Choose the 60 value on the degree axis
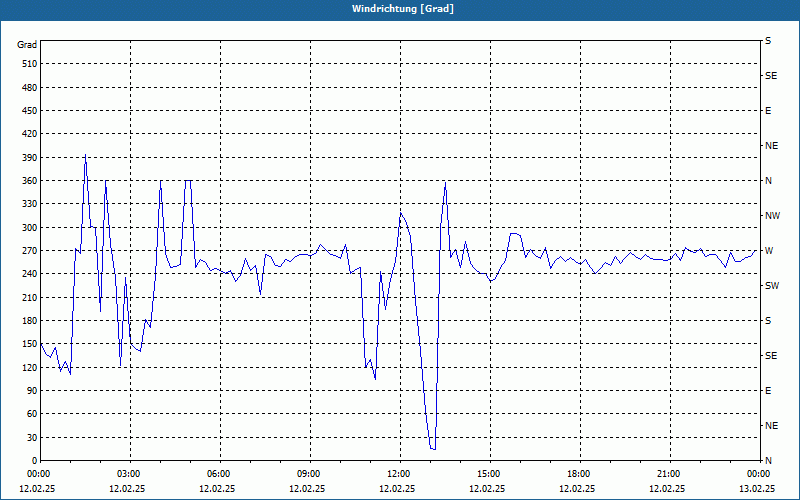Screen dimensions: 800x500 pos(32,414)
